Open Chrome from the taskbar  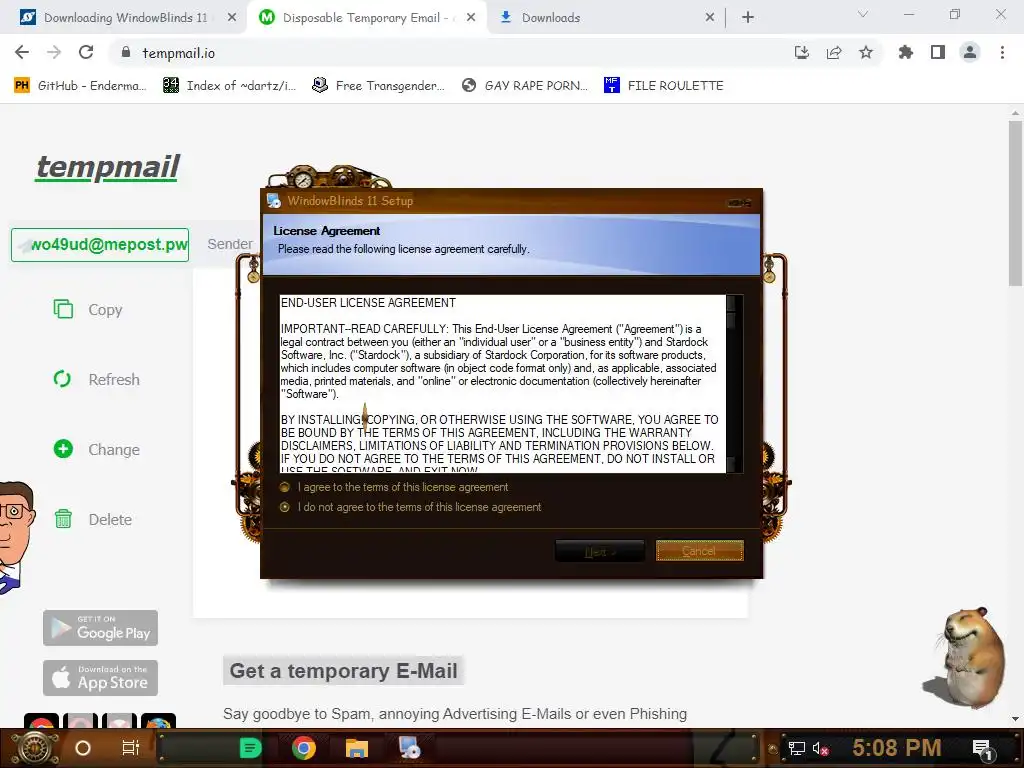[x=304, y=748]
